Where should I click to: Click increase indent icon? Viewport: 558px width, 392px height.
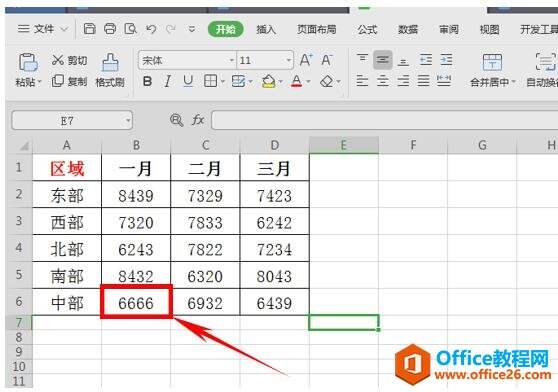coord(446,60)
